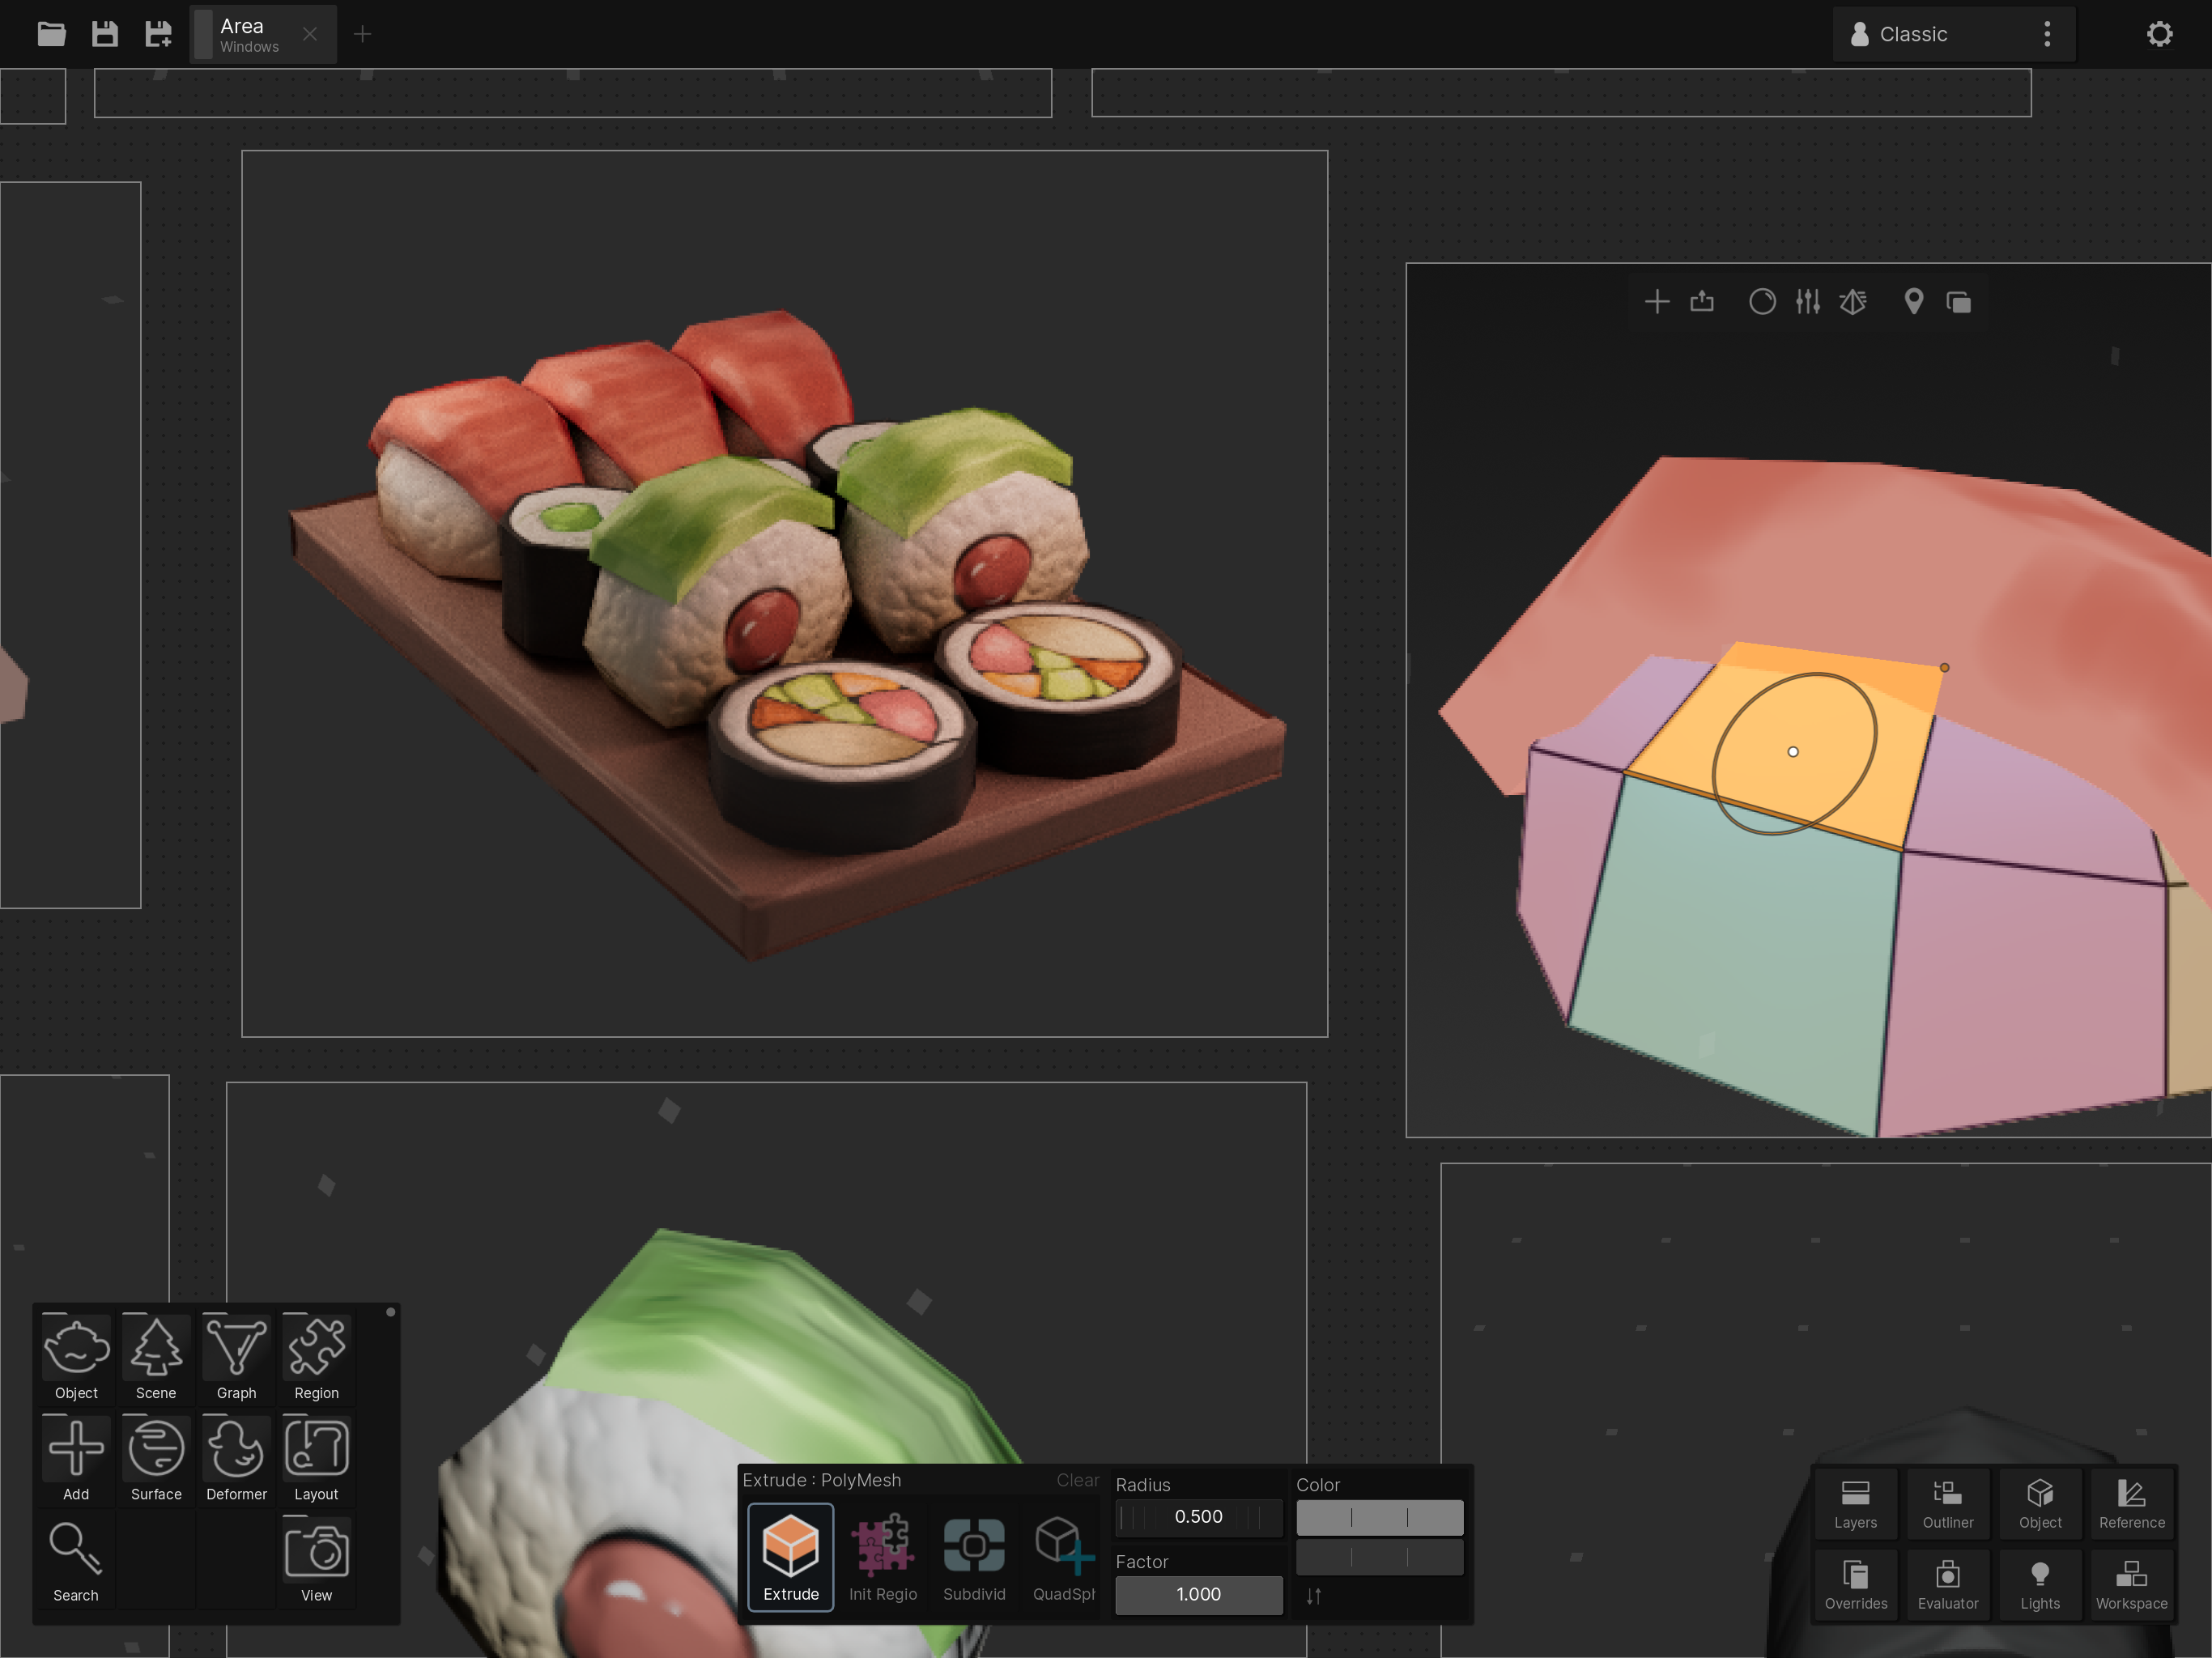Screen dimensions: 2212x1658
Task: Click the lower Color slider bar
Action: tap(1379, 1557)
